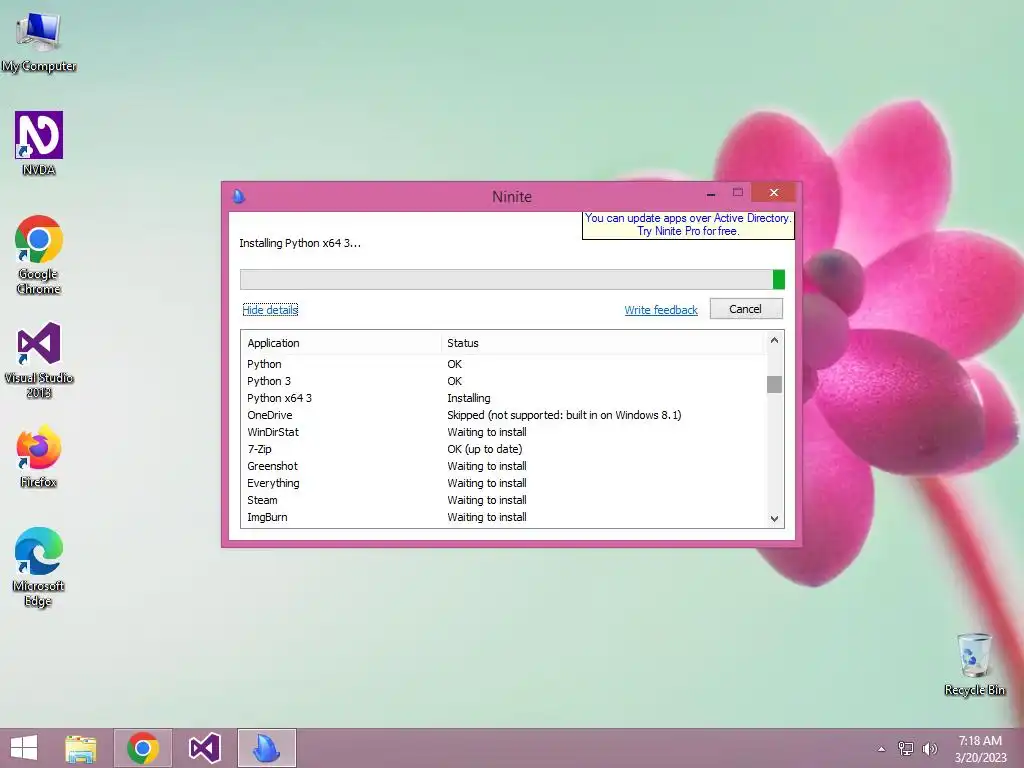Image resolution: width=1024 pixels, height=768 pixels.
Task: Close the Ninite window
Action: pyautogui.click(x=774, y=193)
